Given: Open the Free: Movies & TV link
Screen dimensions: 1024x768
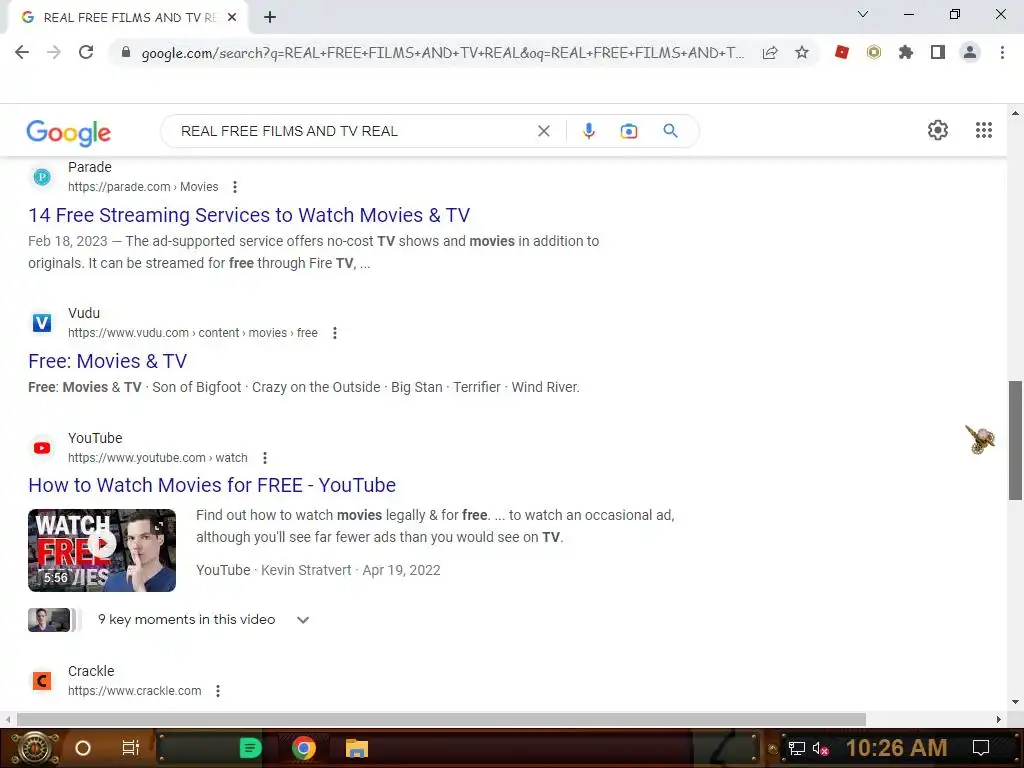Looking at the screenshot, I should click(108, 361).
